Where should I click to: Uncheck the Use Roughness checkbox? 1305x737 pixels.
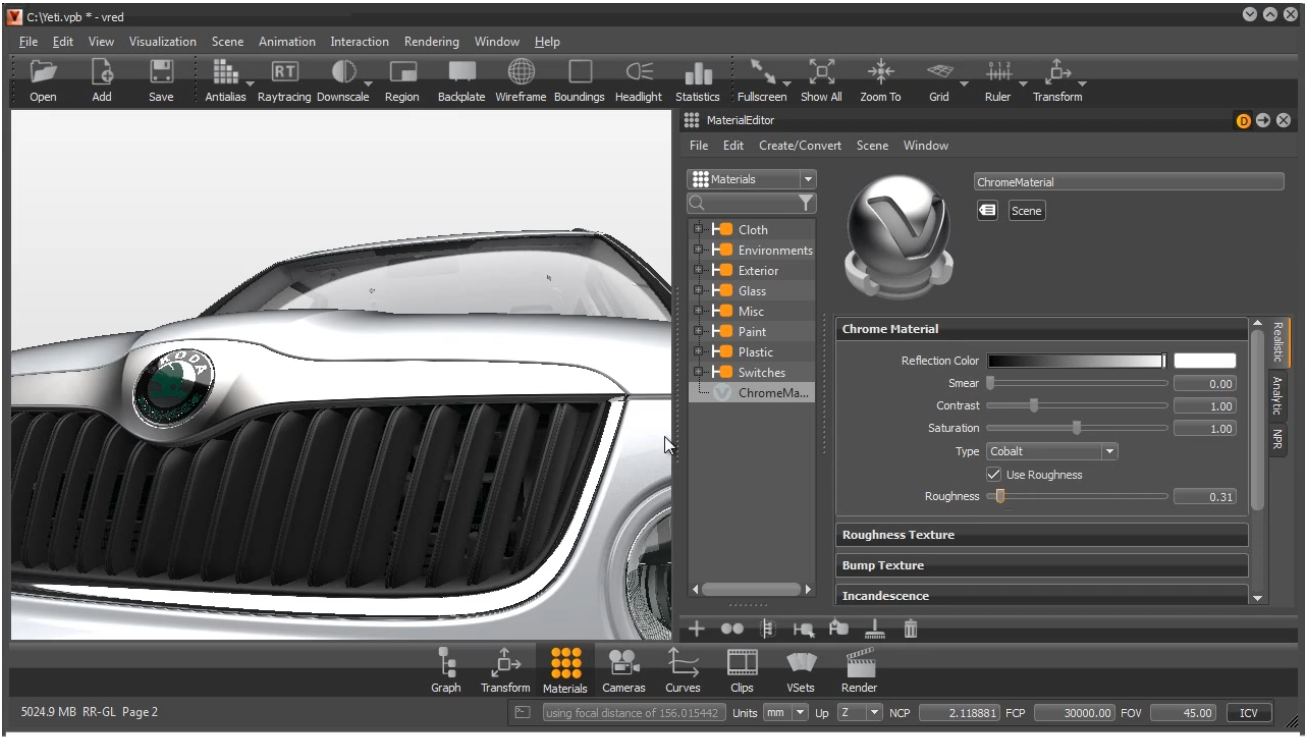[994, 475]
